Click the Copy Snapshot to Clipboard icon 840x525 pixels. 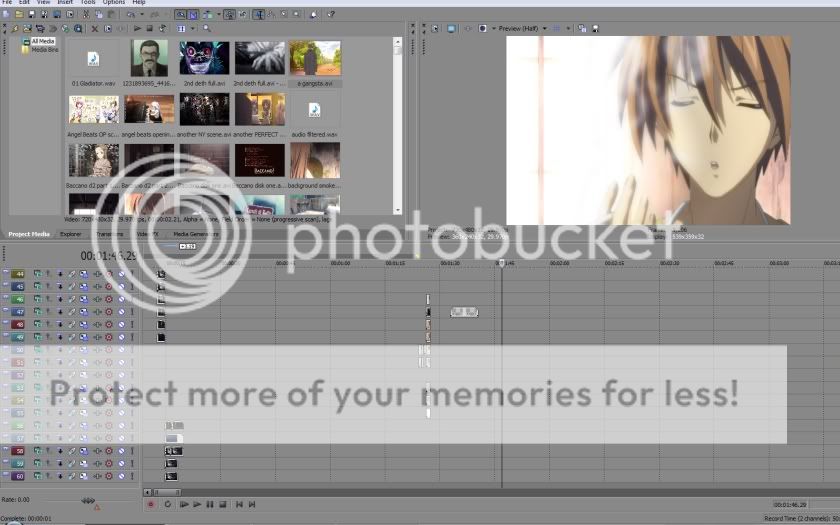(x=582, y=28)
